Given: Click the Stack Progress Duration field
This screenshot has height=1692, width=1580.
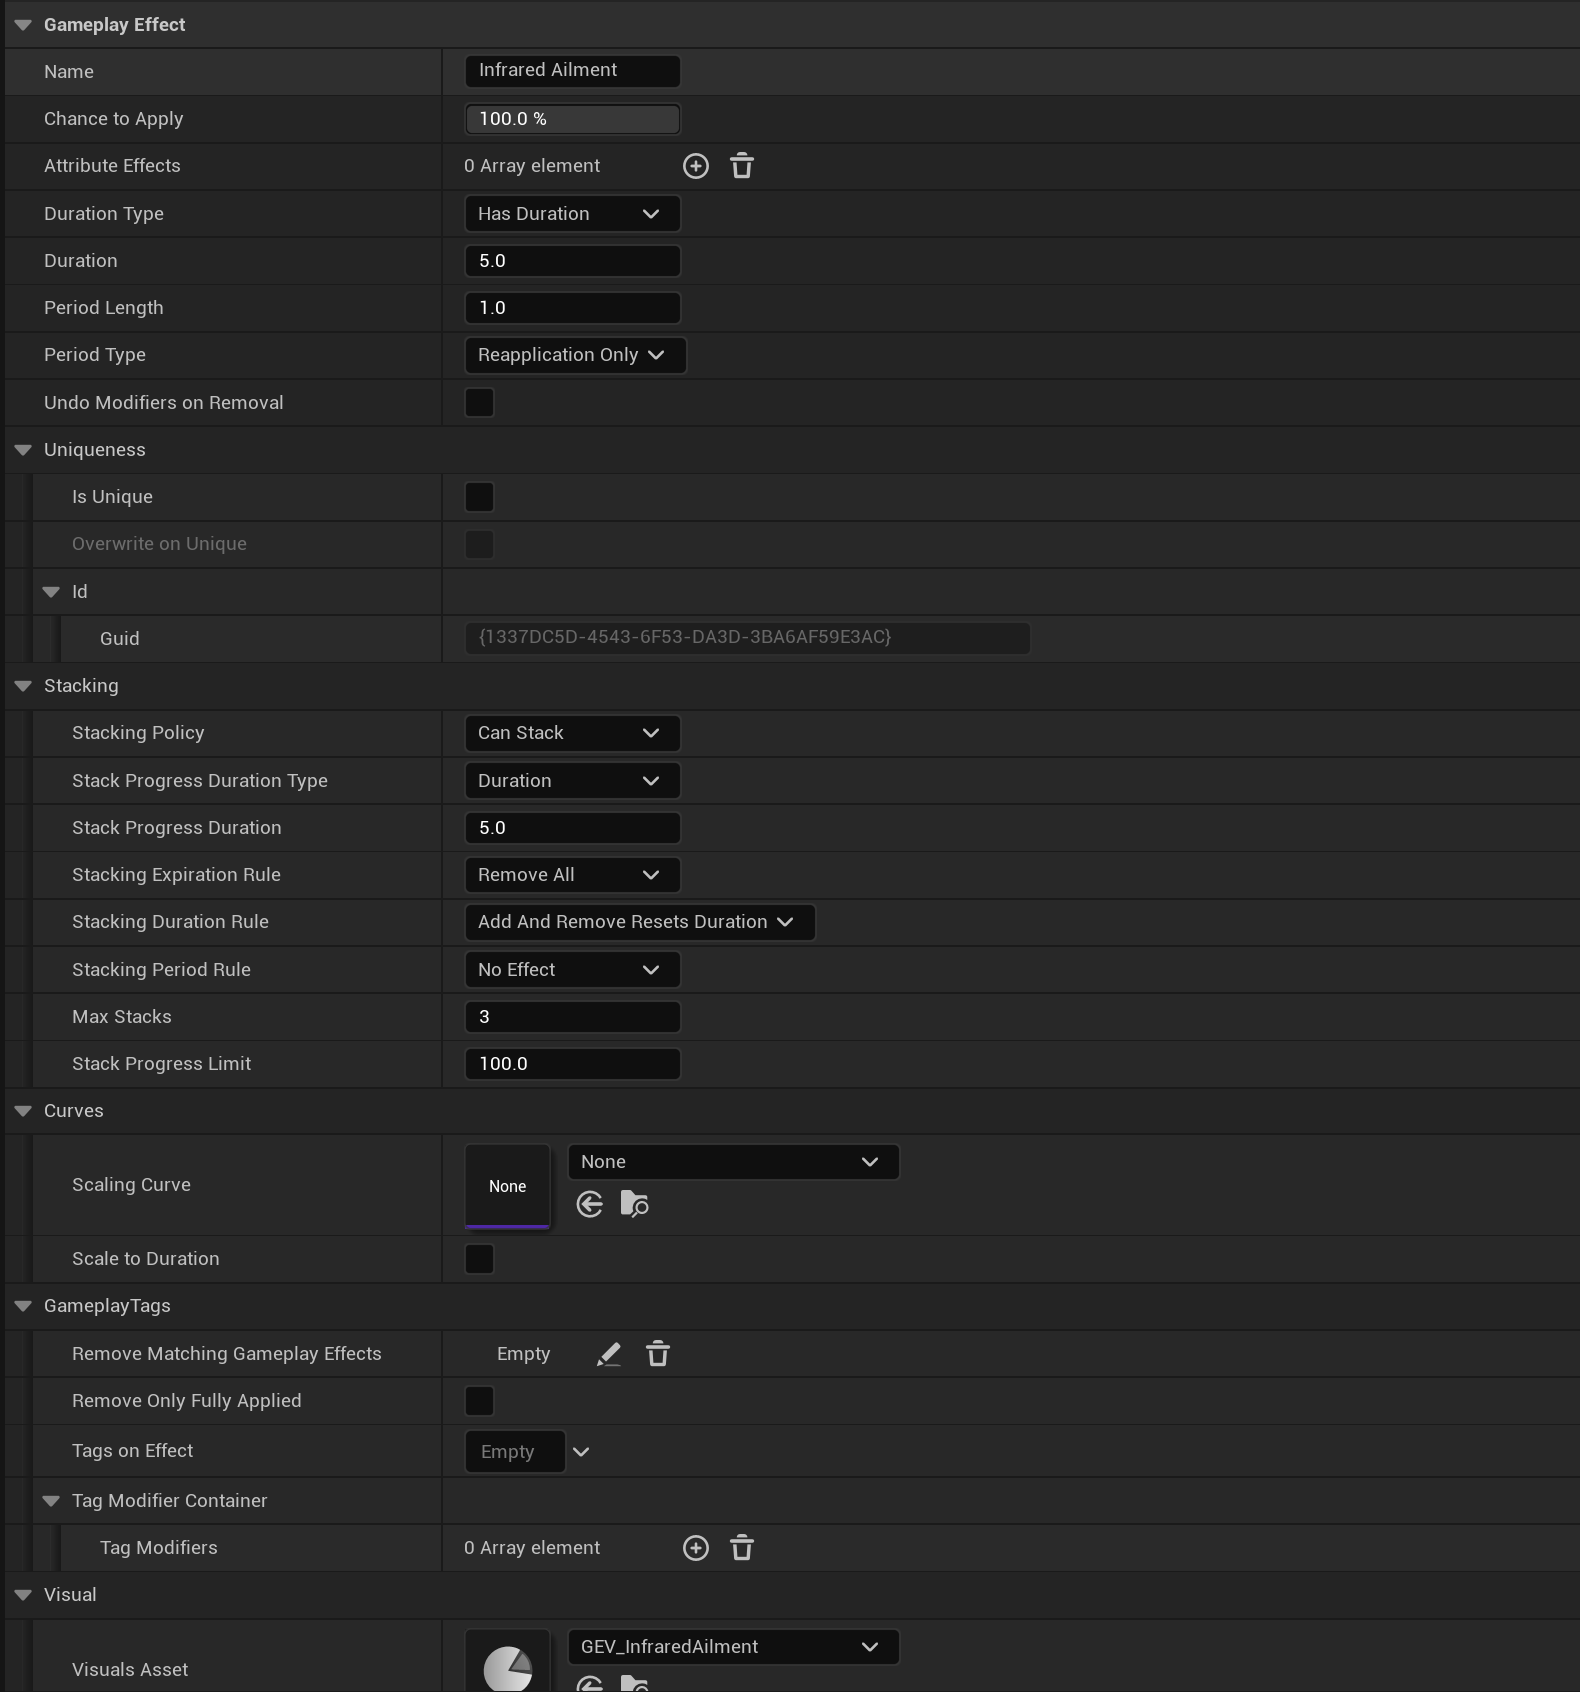Looking at the screenshot, I should coord(573,828).
